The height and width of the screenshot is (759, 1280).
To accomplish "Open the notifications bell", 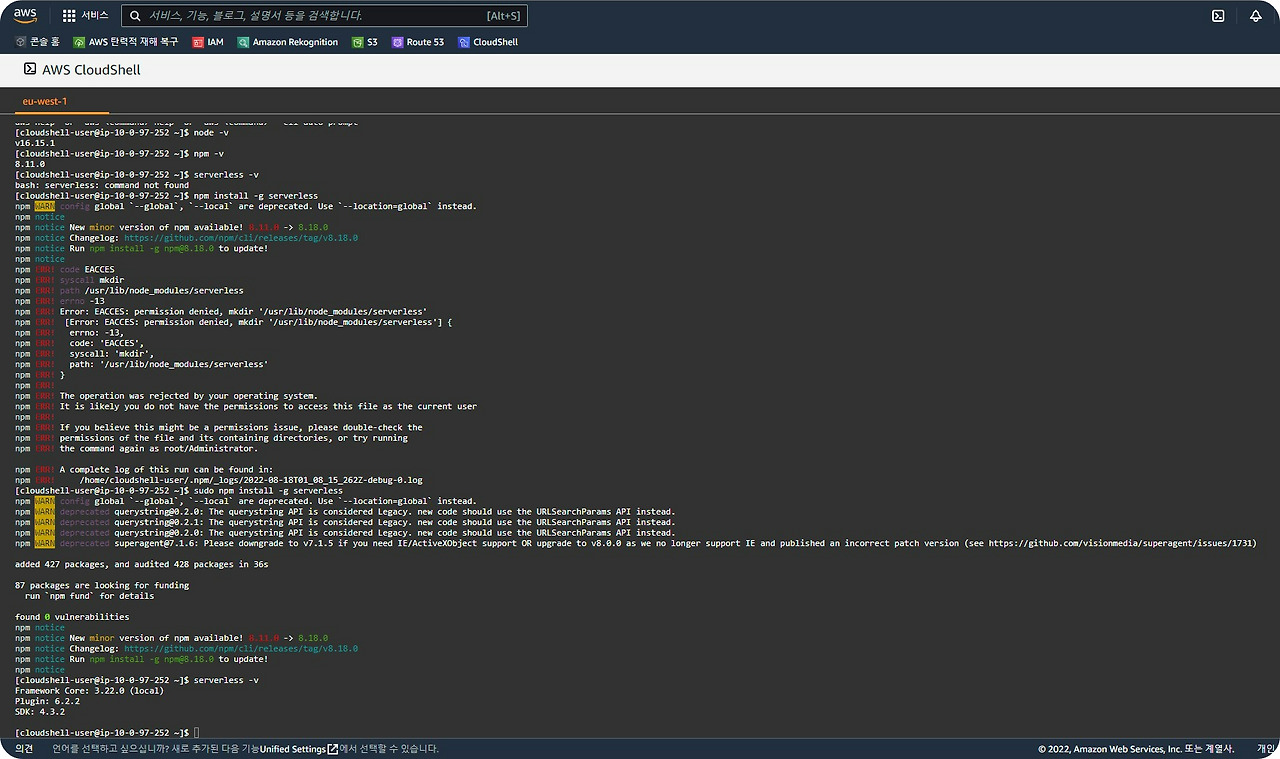I will coord(1256,16).
